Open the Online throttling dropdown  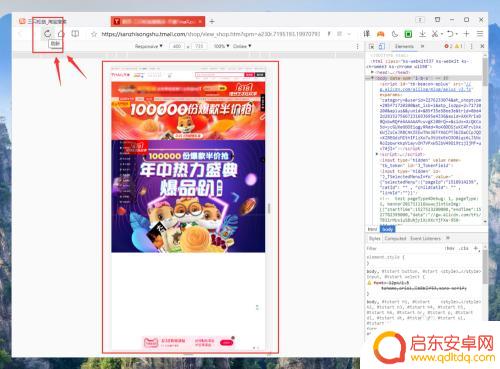pos(242,46)
